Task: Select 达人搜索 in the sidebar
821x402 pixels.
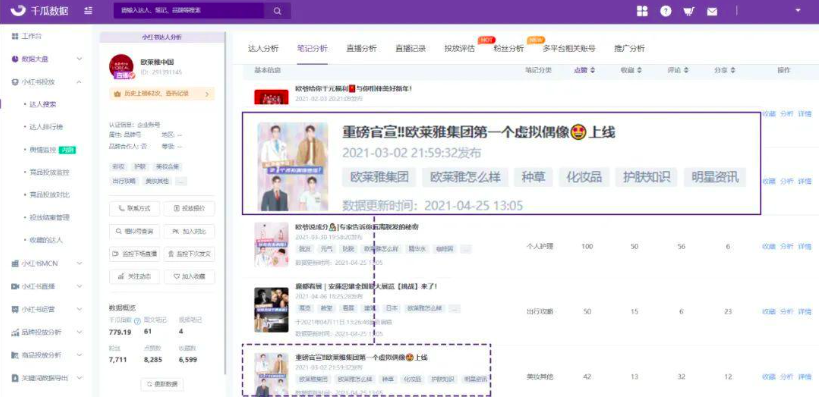Action: click(x=43, y=104)
